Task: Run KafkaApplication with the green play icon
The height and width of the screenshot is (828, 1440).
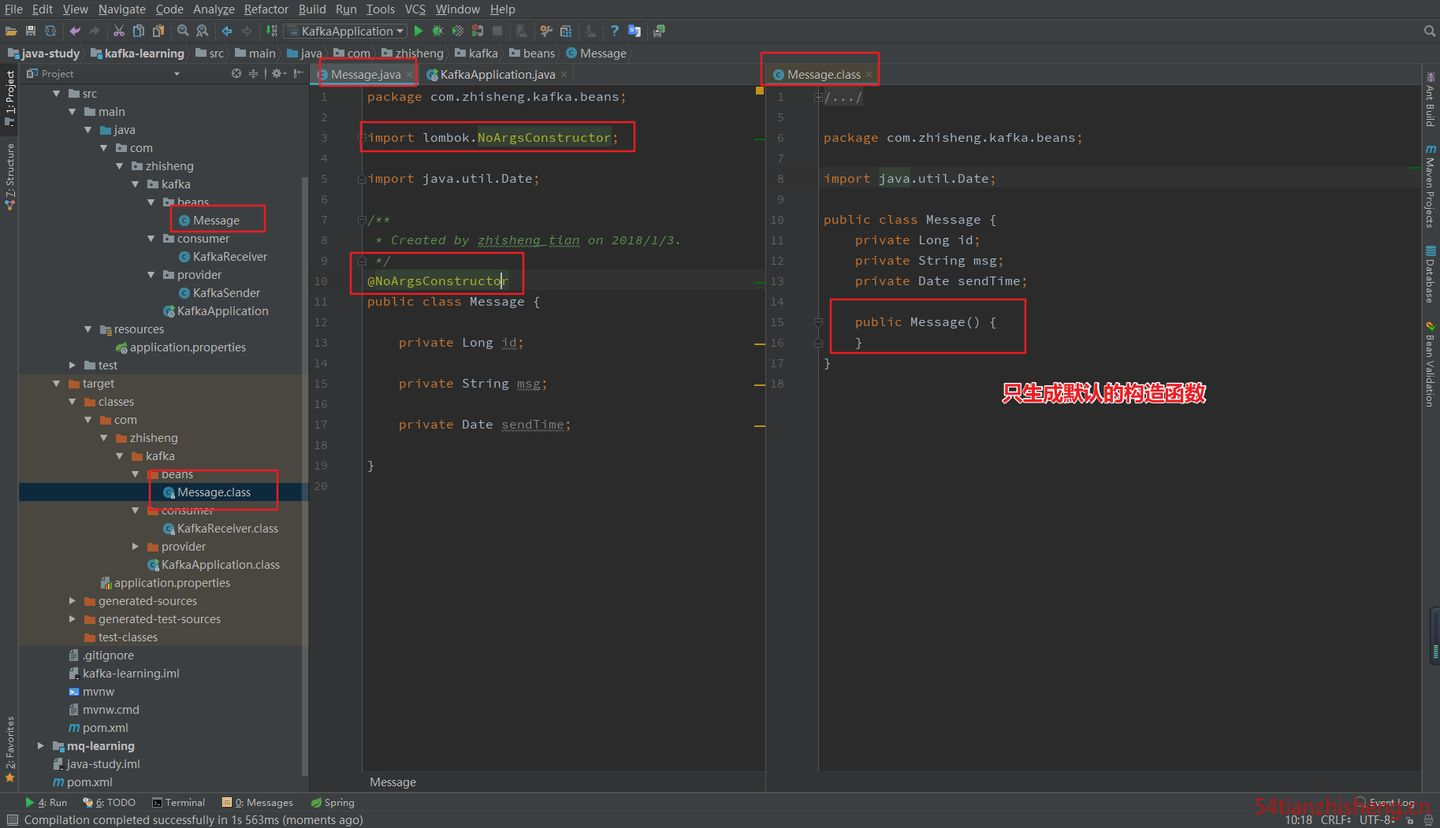Action: tap(418, 31)
